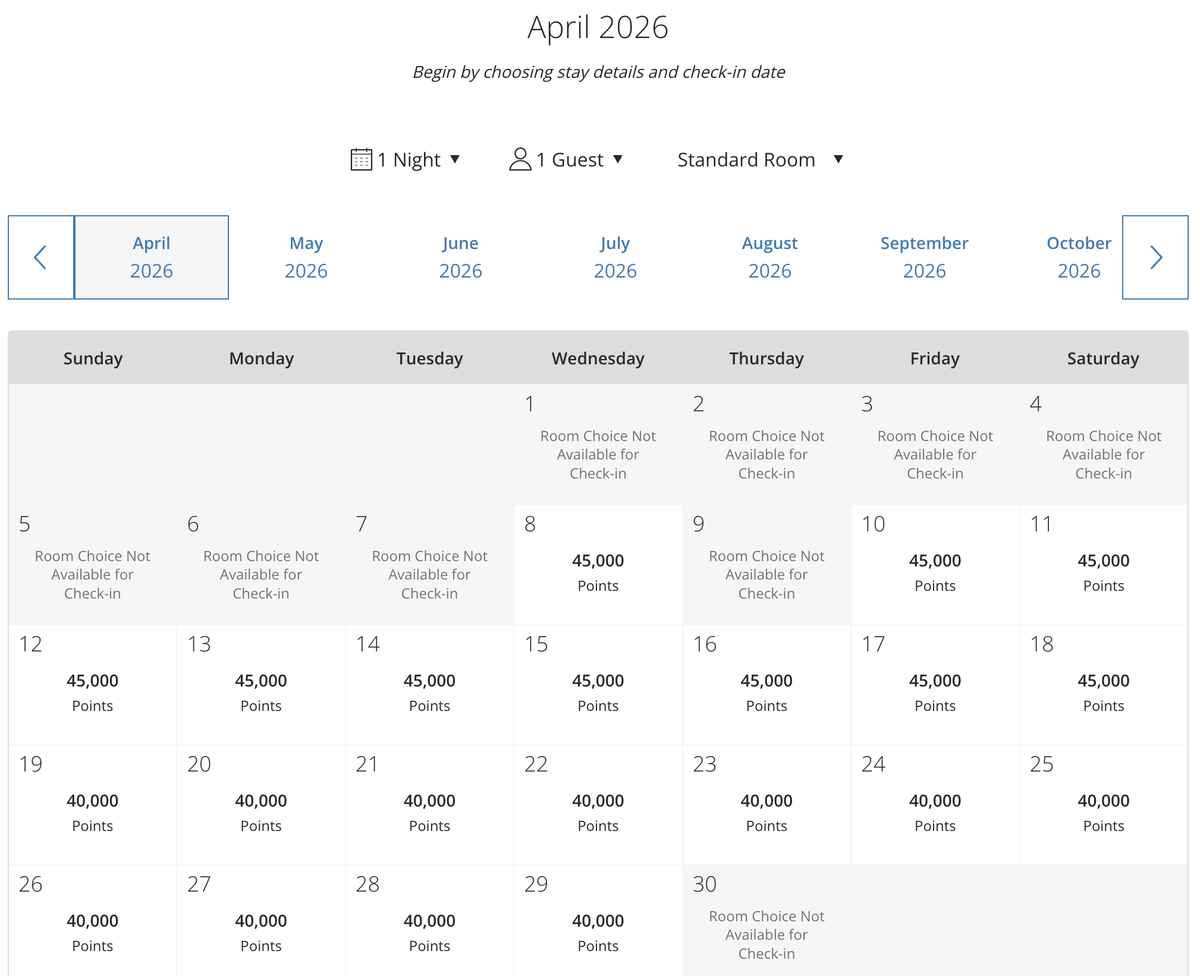Click unavailable April 4 cell

click(1104, 445)
